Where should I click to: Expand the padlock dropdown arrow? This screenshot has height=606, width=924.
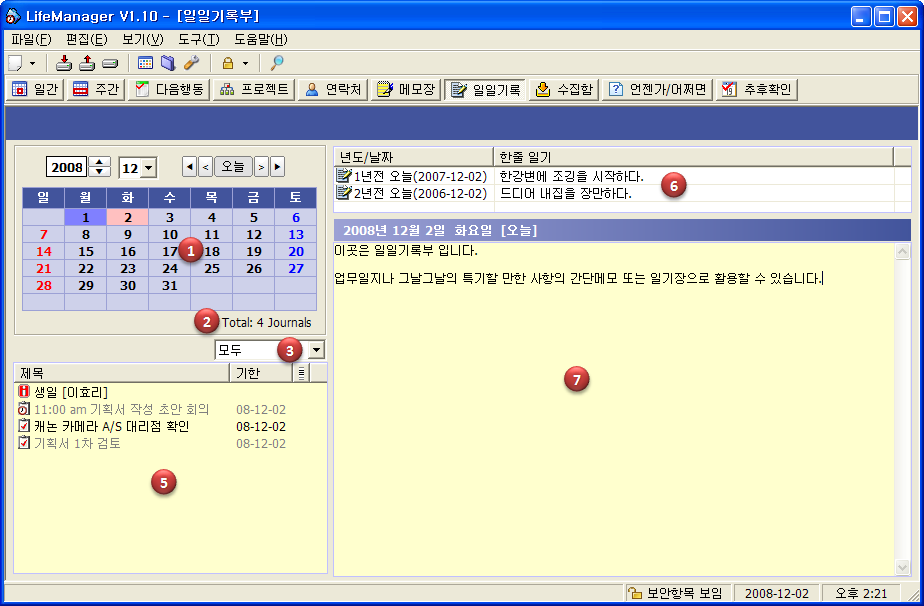coord(246,63)
